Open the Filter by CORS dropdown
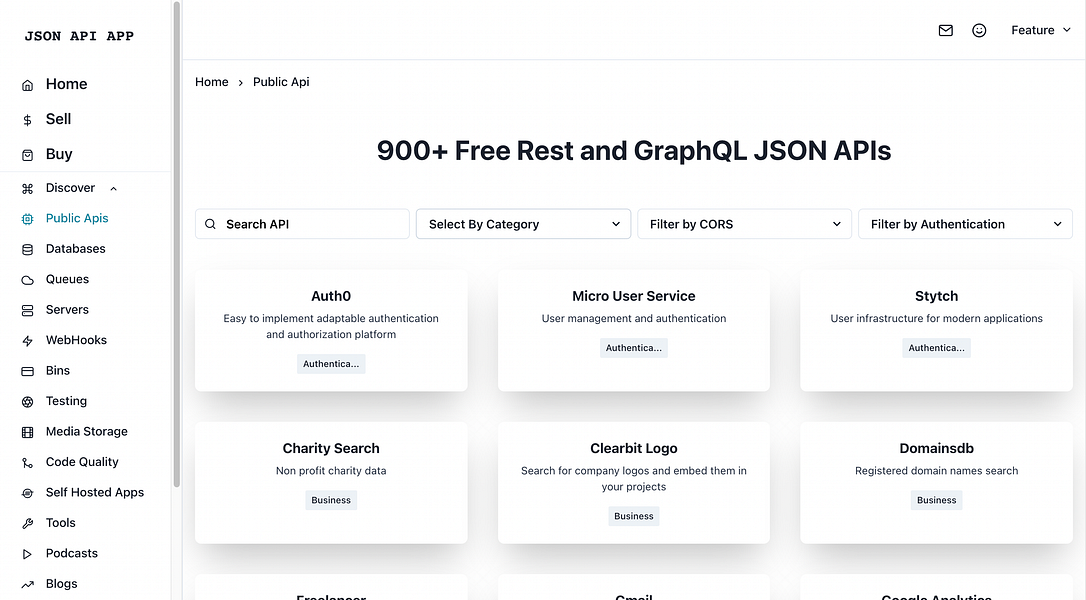Viewport: 1086px width, 600px height. click(x=745, y=224)
